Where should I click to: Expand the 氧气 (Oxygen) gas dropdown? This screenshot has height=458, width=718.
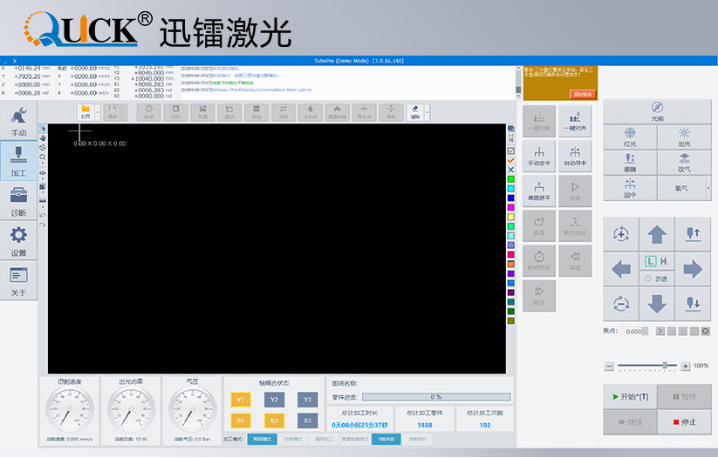(709, 187)
